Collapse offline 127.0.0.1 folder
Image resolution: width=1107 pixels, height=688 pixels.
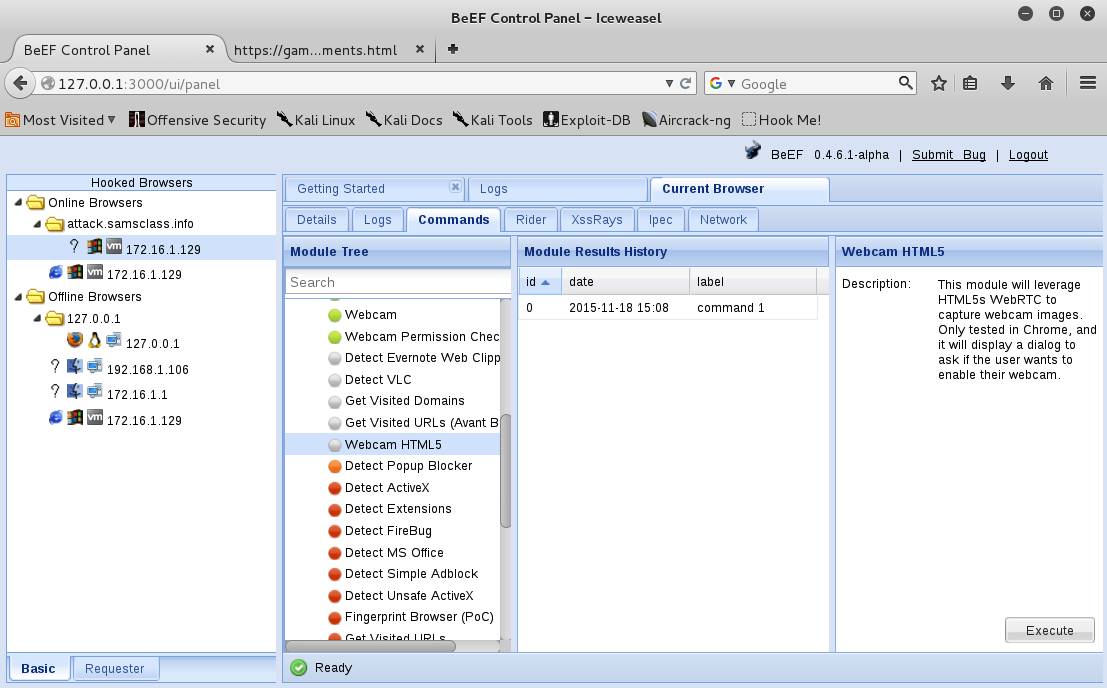click(x=37, y=318)
